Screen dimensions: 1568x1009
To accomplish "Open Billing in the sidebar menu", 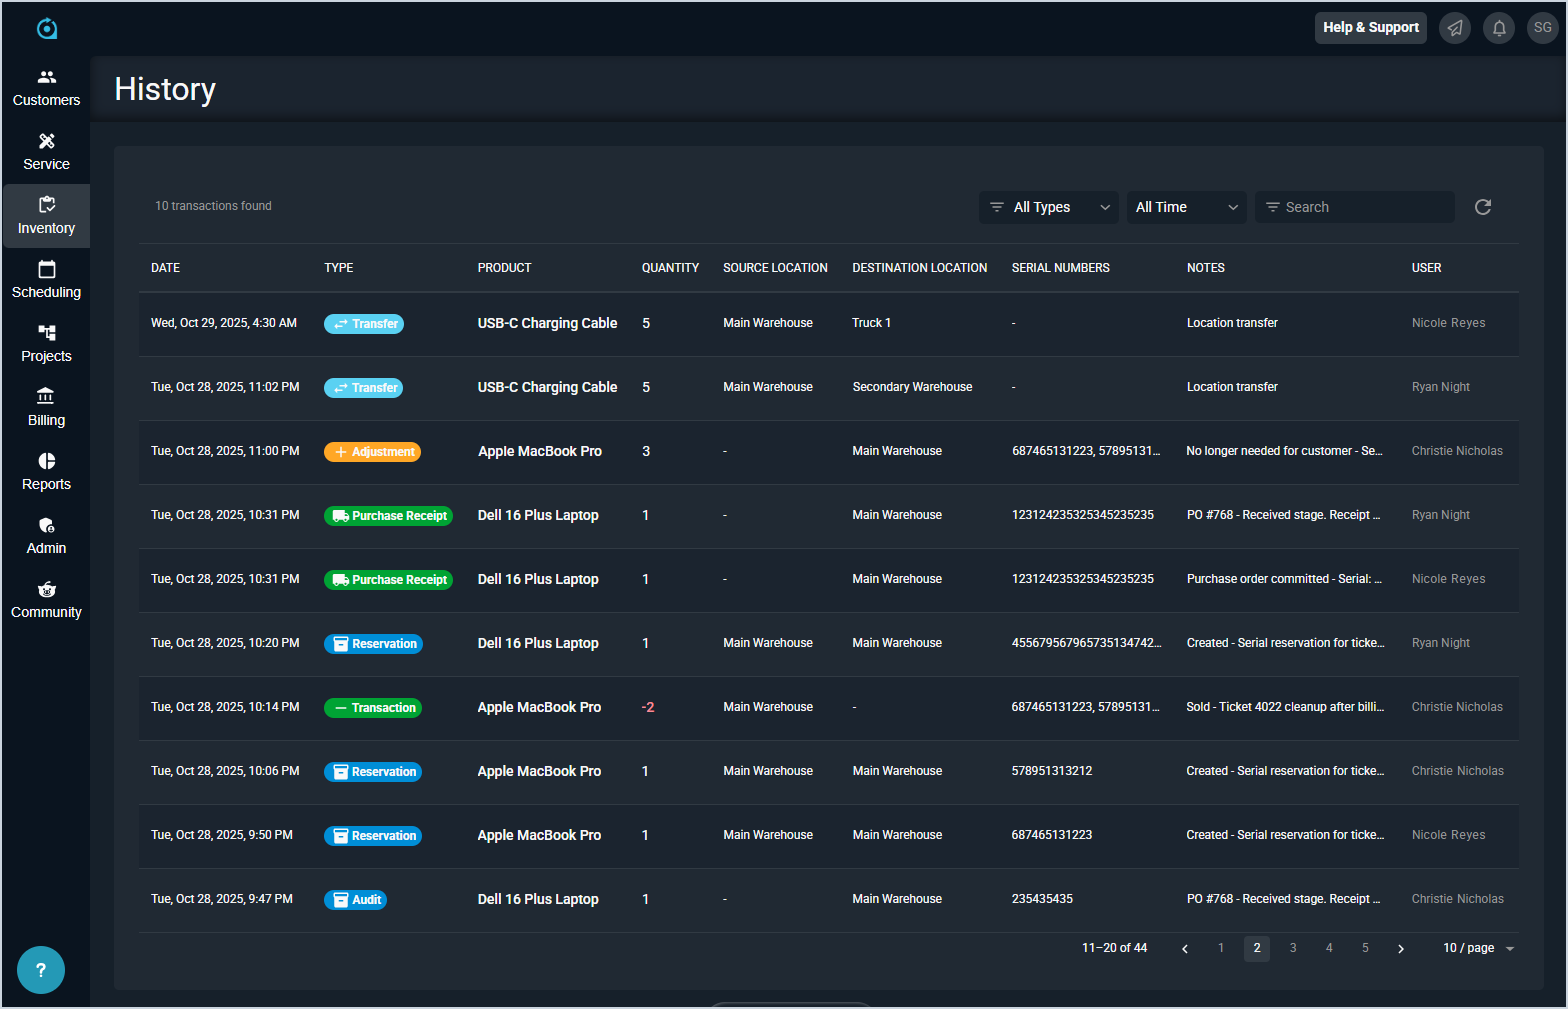I will click(46, 408).
